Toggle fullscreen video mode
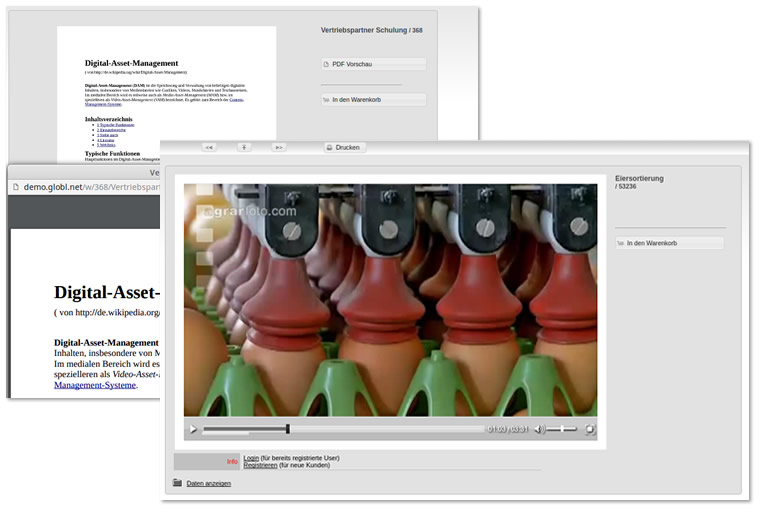 click(589, 429)
